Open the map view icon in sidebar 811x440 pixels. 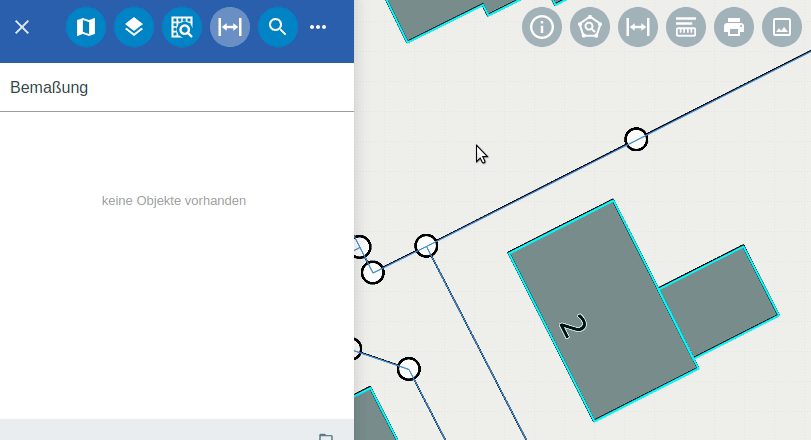pyautogui.click(x=86, y=27)
